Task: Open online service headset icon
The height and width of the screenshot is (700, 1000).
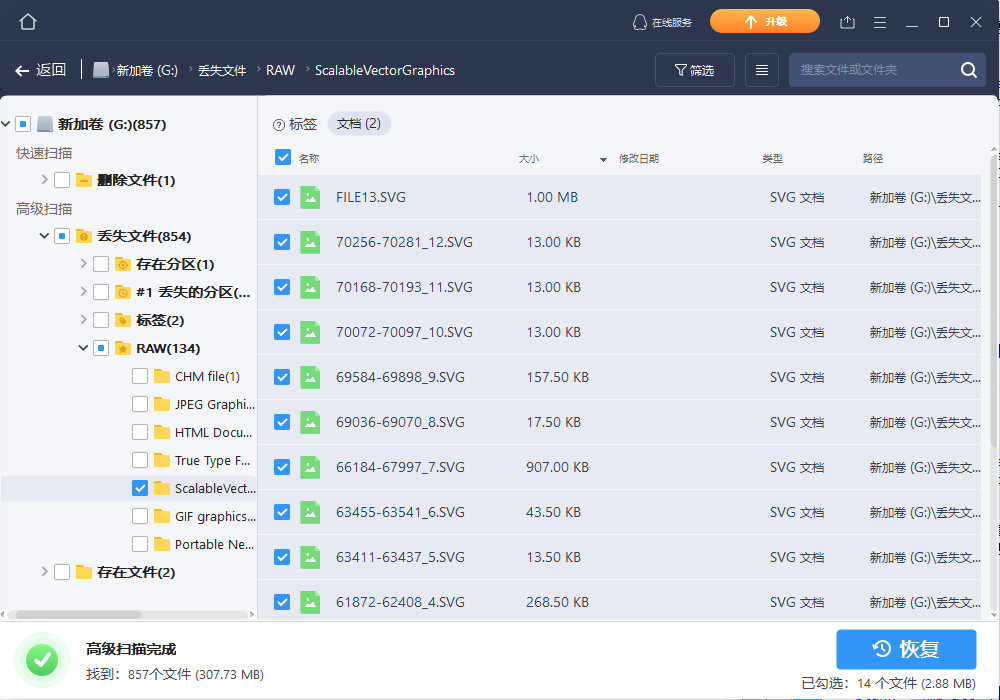Action: pos(640,22)
